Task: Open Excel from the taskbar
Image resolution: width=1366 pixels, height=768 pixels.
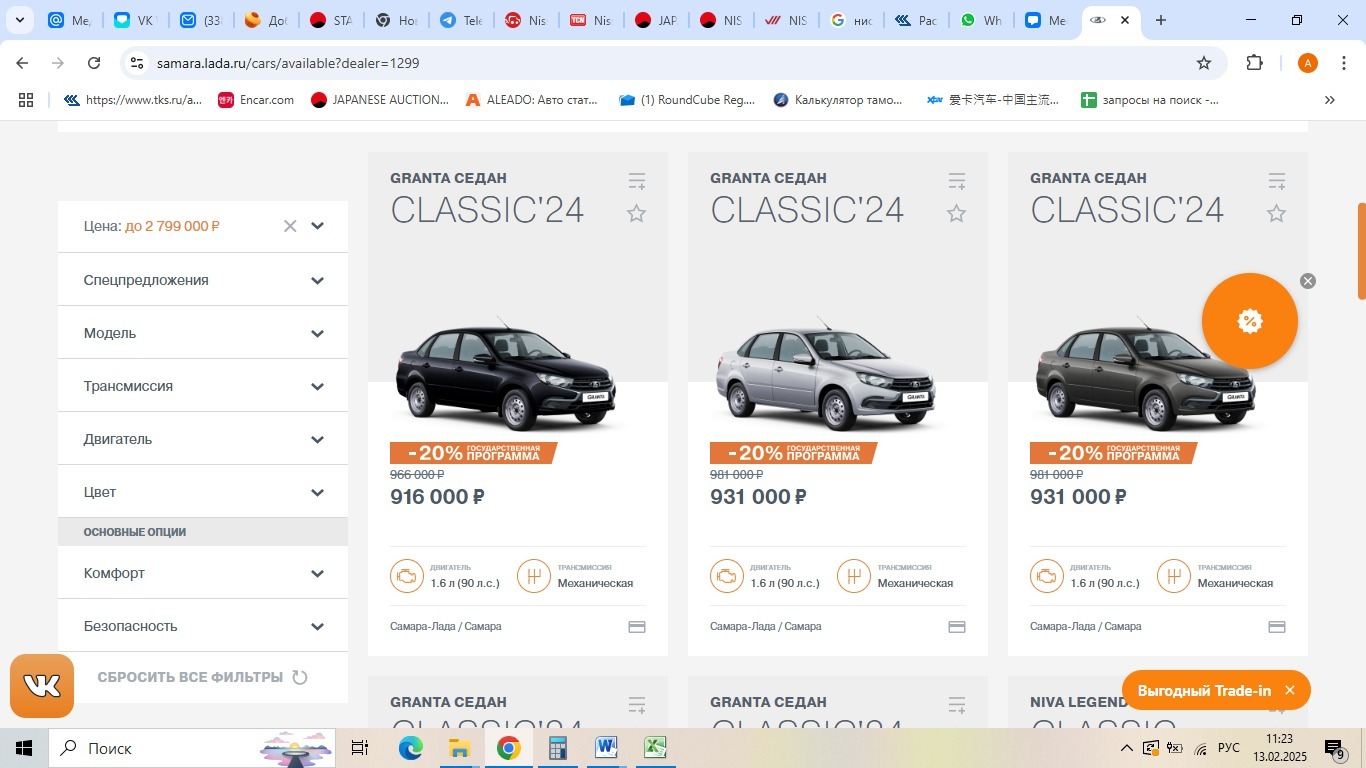Action: coord(655,748)
